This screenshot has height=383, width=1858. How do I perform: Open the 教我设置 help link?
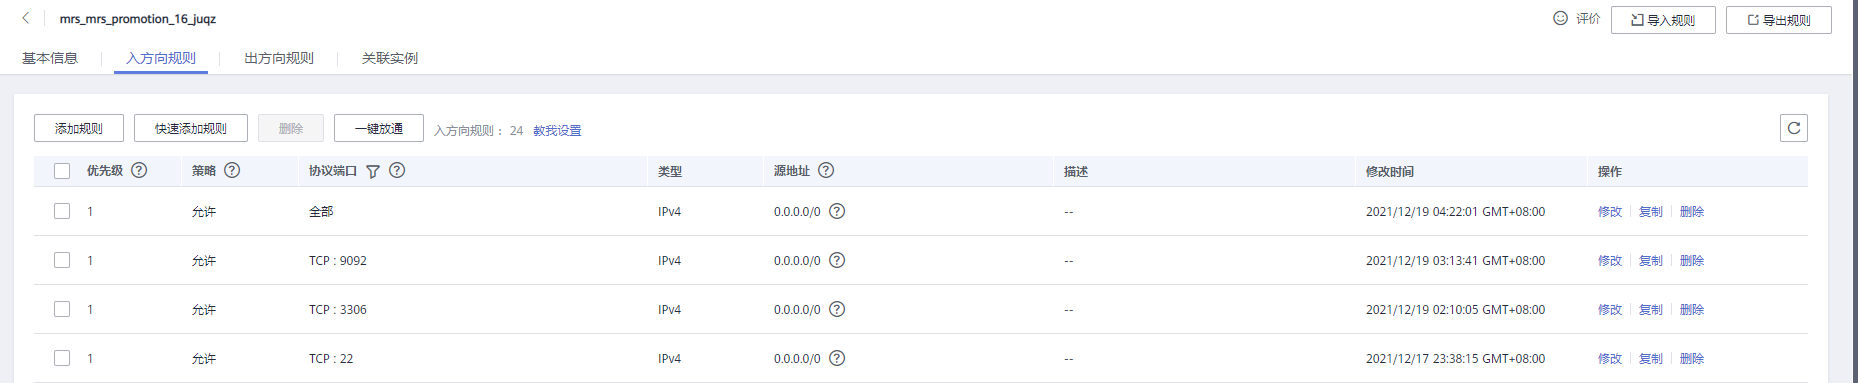click(x=557, y=131)
